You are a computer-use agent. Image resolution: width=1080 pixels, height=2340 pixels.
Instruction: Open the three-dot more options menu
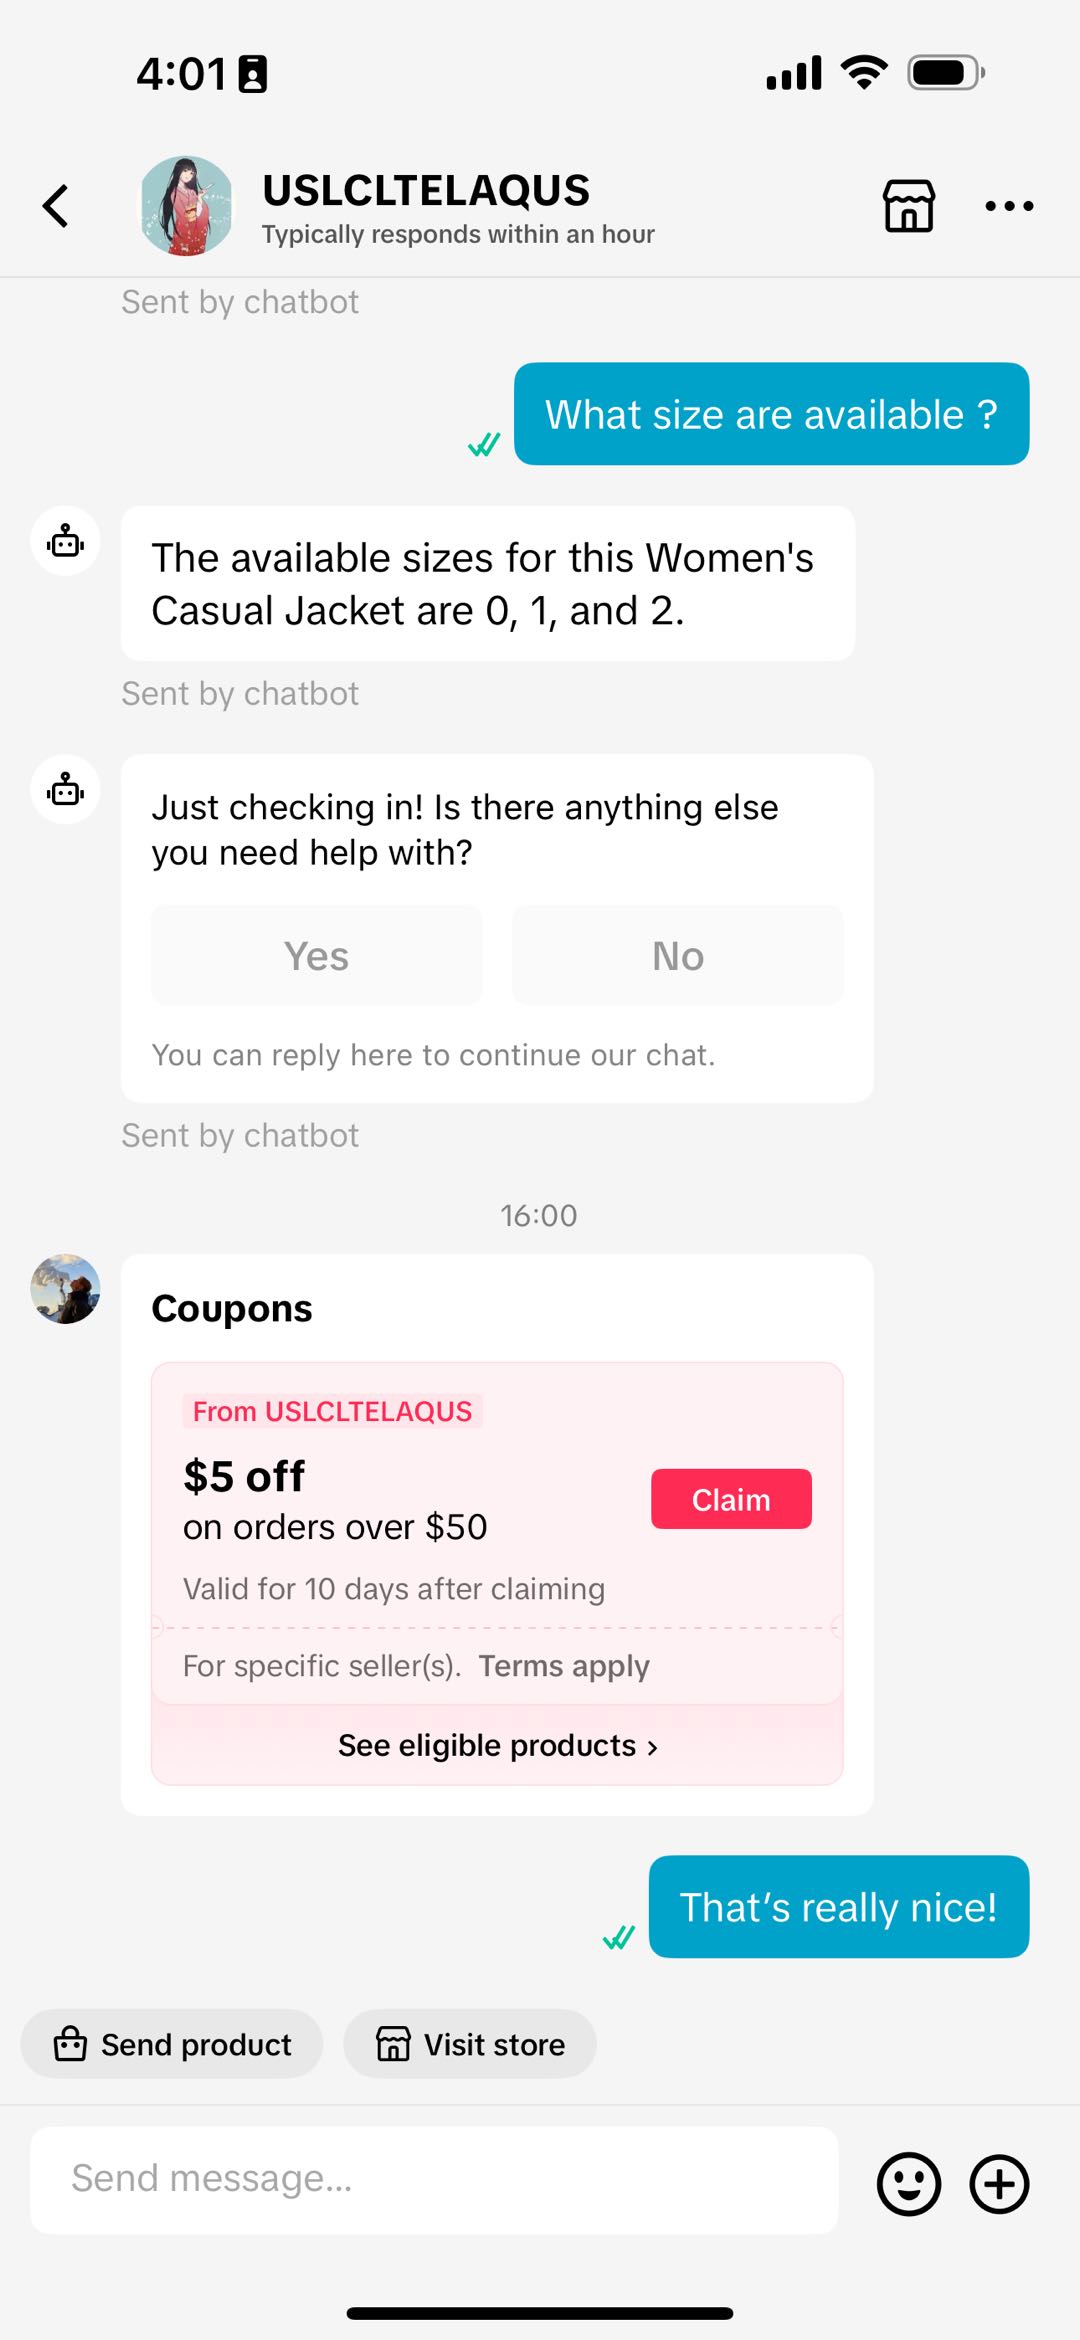[x=1008, y=206]
